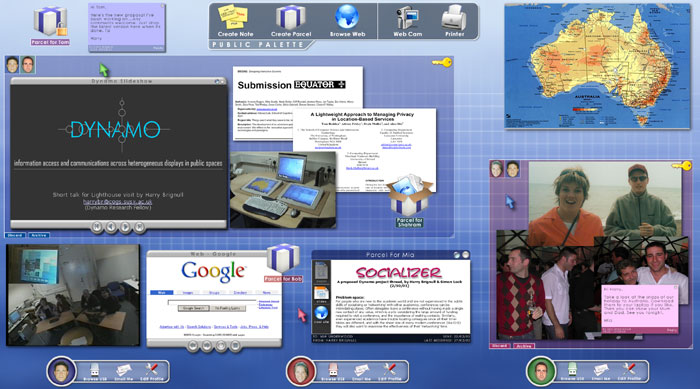Click the first face avatar above Dynamo Slideshow
Viewport: 700px width, 389px height.
pos(12,65)
